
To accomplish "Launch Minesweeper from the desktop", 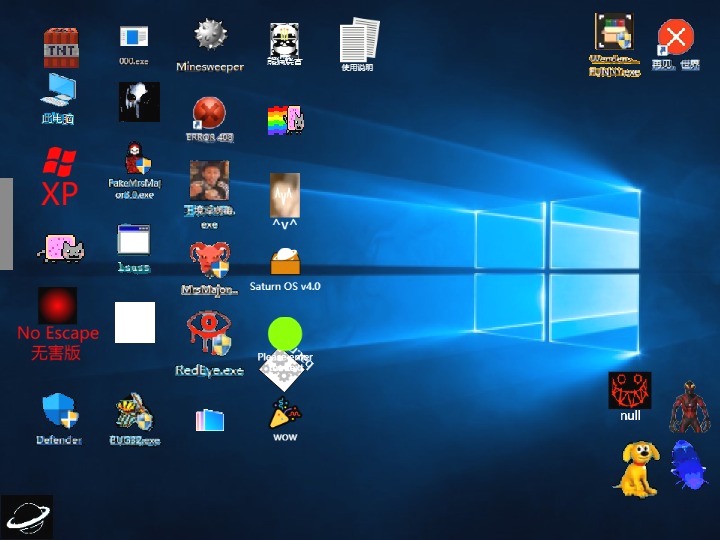I will coord(210,45).
